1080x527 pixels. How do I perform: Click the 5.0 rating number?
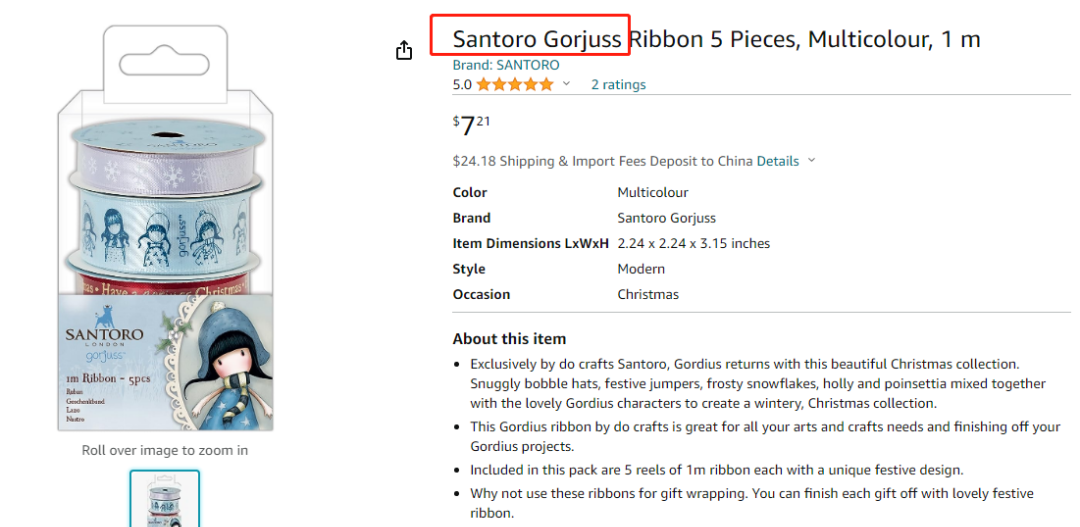click(x=462, y=85)
